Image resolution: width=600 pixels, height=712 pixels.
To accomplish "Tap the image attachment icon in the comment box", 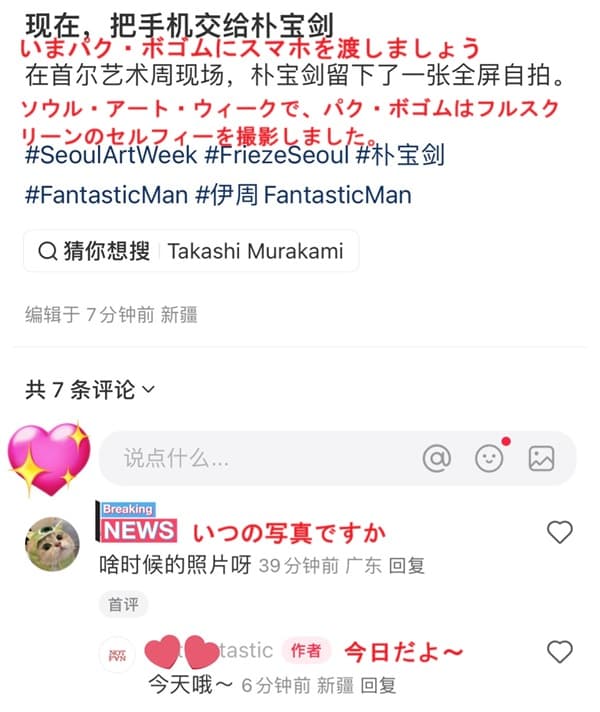I will tap(541, 458).
